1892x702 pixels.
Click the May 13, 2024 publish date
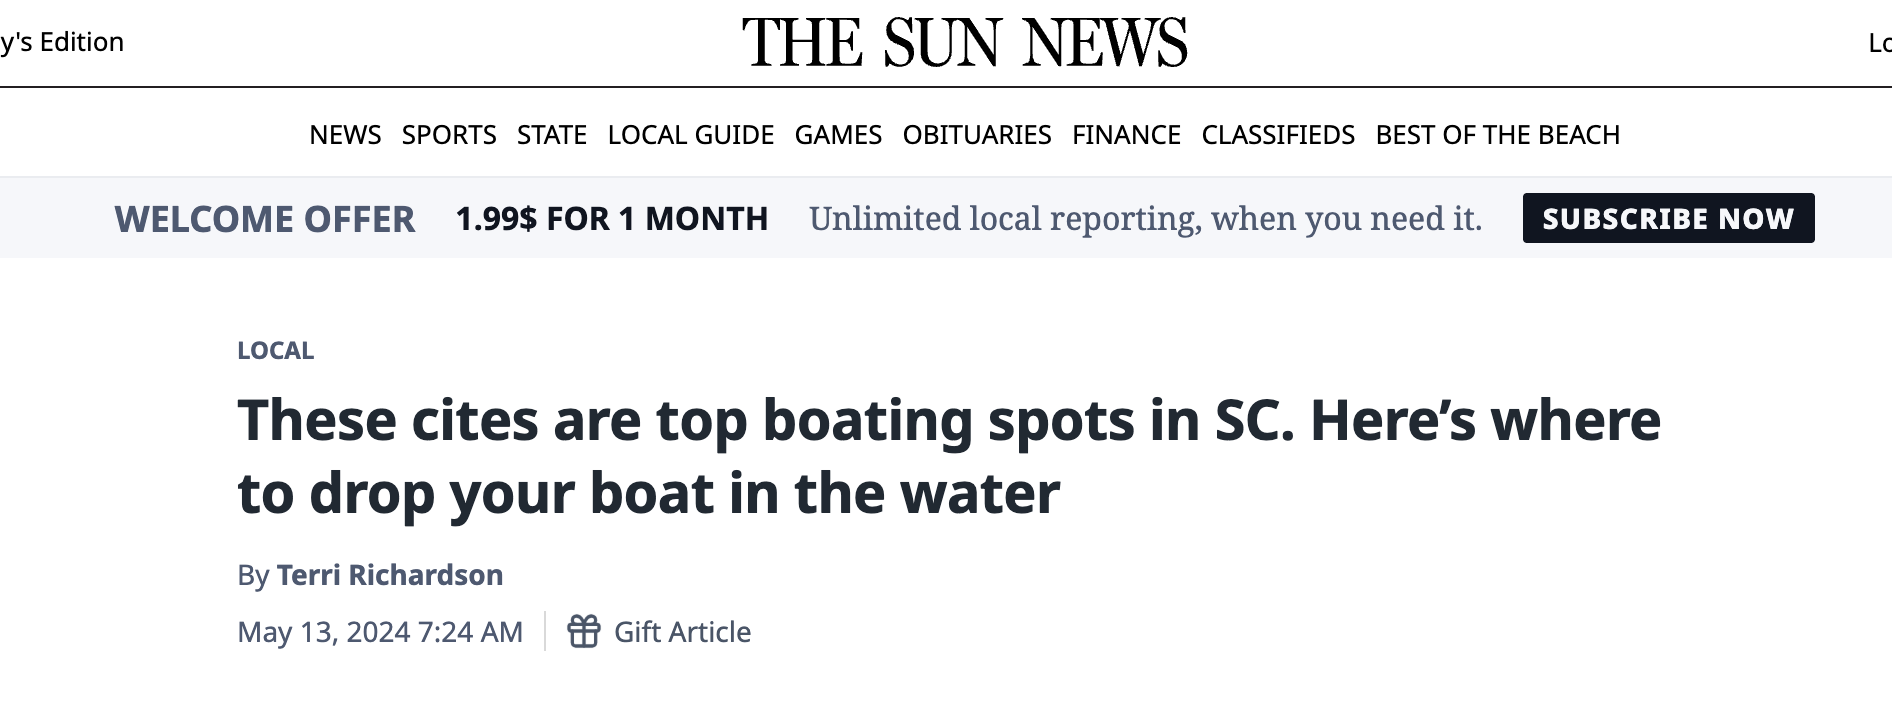380,632
